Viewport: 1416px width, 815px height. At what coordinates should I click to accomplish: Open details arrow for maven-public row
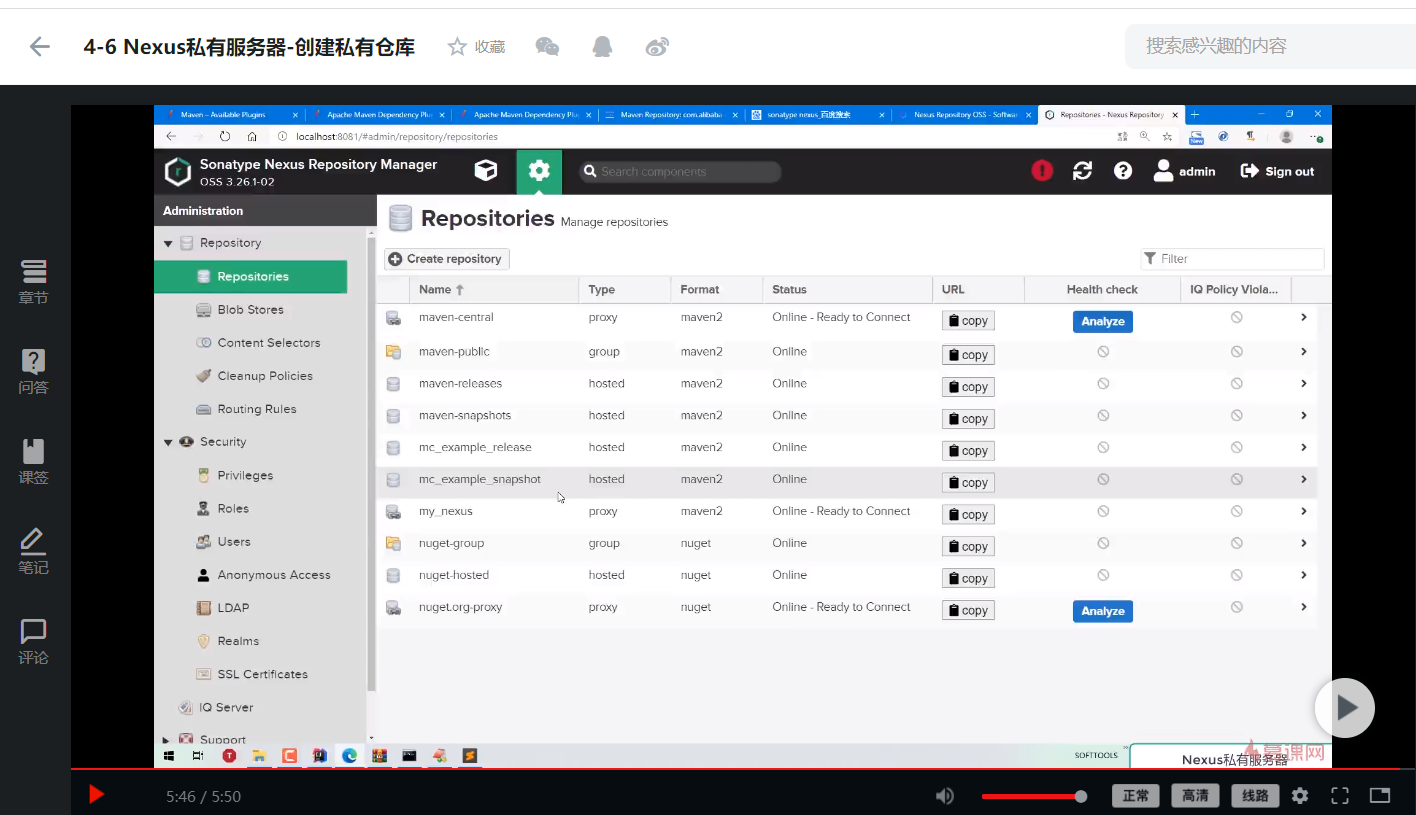(x=1304, y=351)
